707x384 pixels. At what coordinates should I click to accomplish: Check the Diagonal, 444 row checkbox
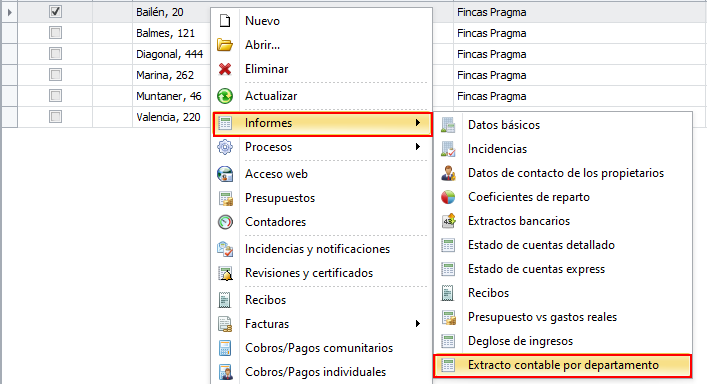click(55, 54)
